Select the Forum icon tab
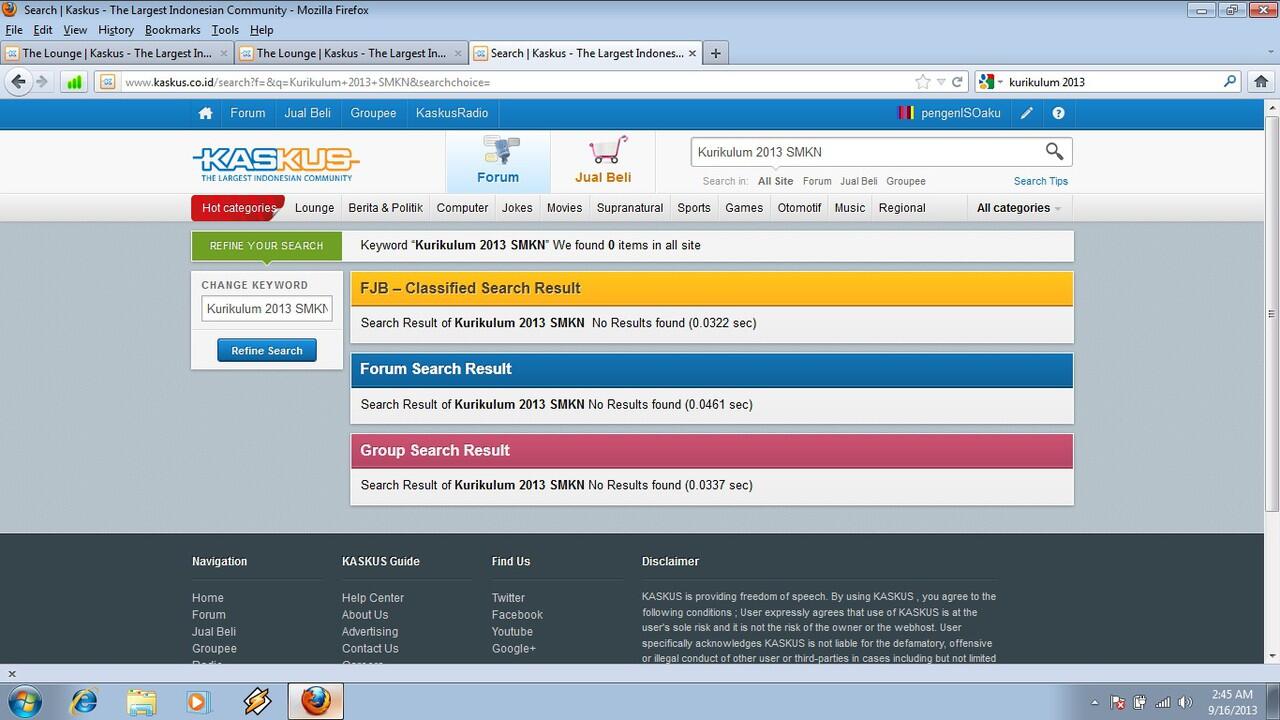 pos(498,160)
